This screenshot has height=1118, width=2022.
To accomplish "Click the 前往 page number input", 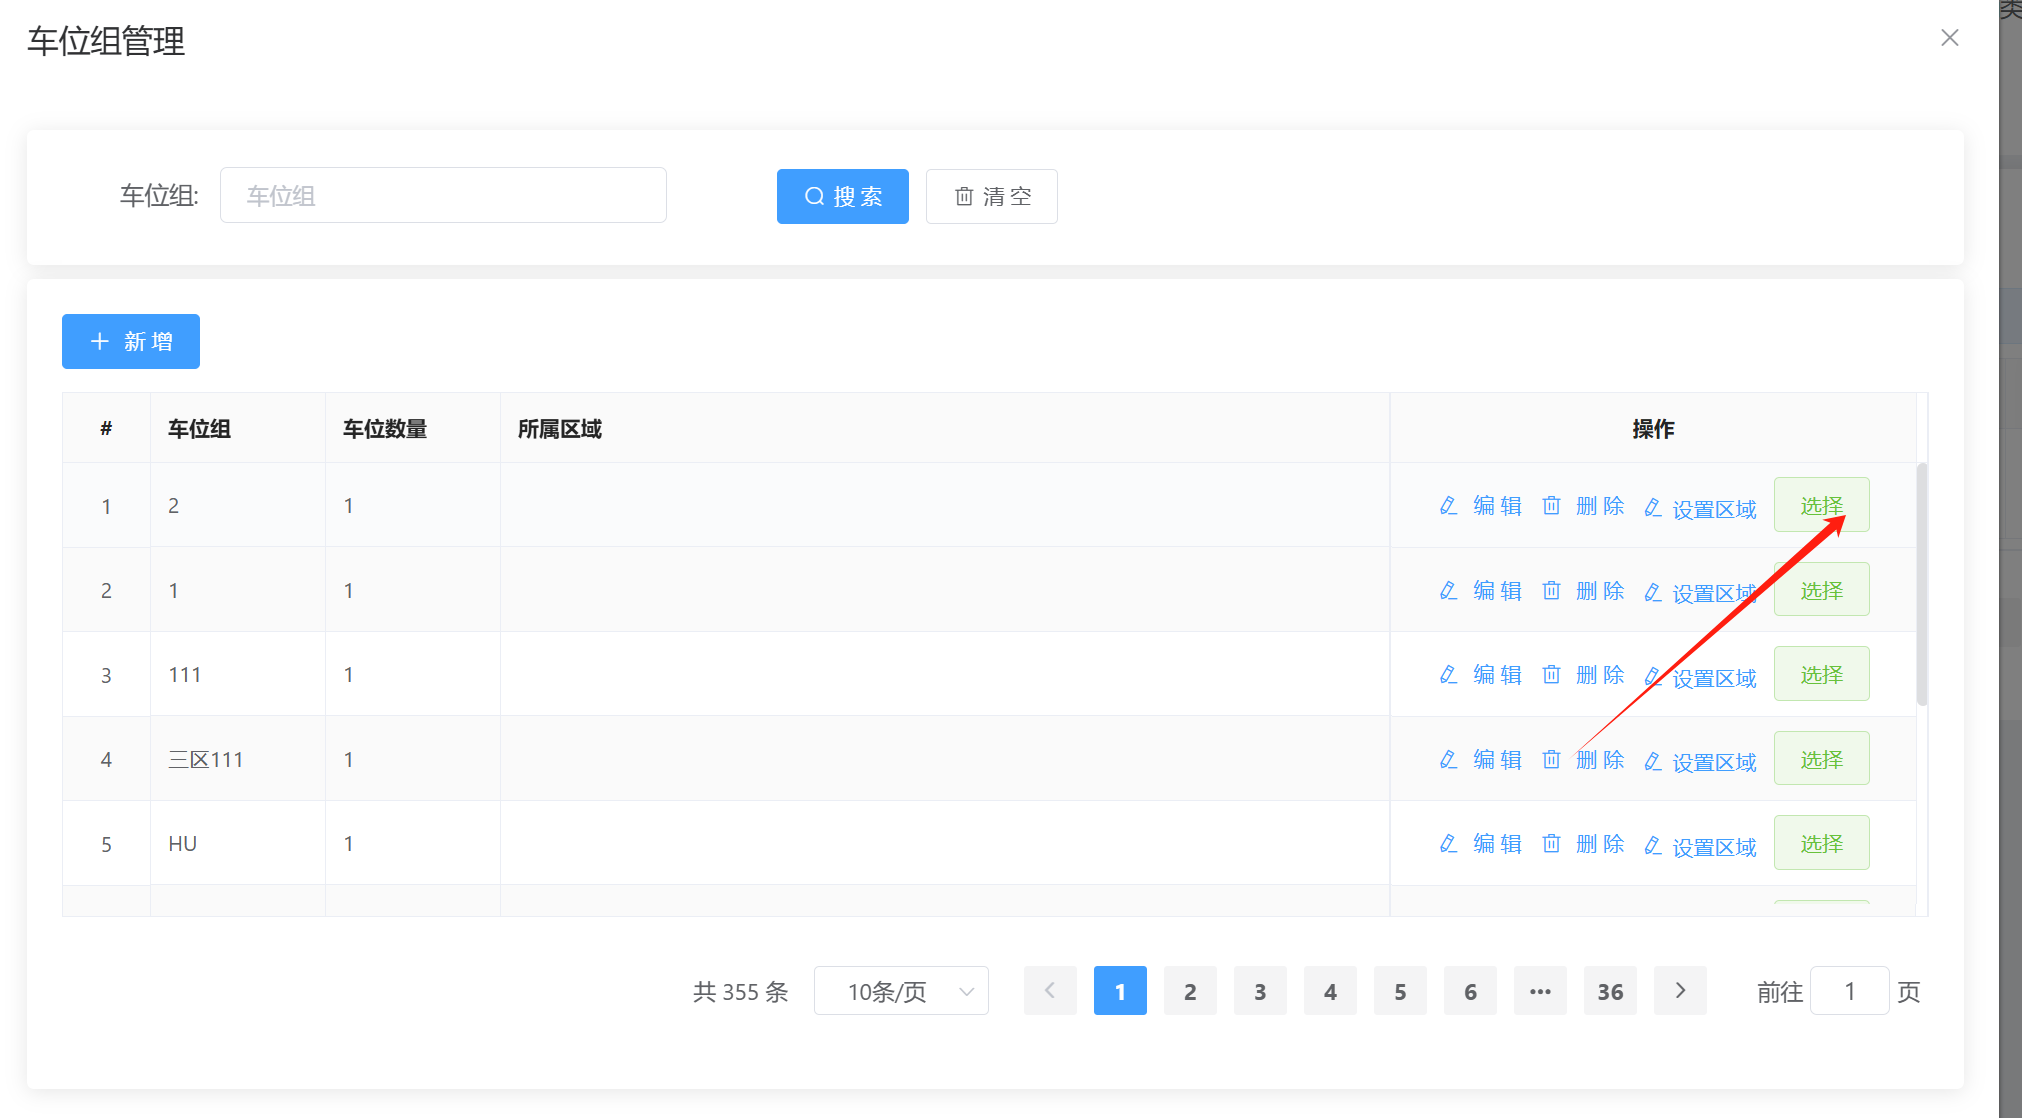I will point(1849,991).
